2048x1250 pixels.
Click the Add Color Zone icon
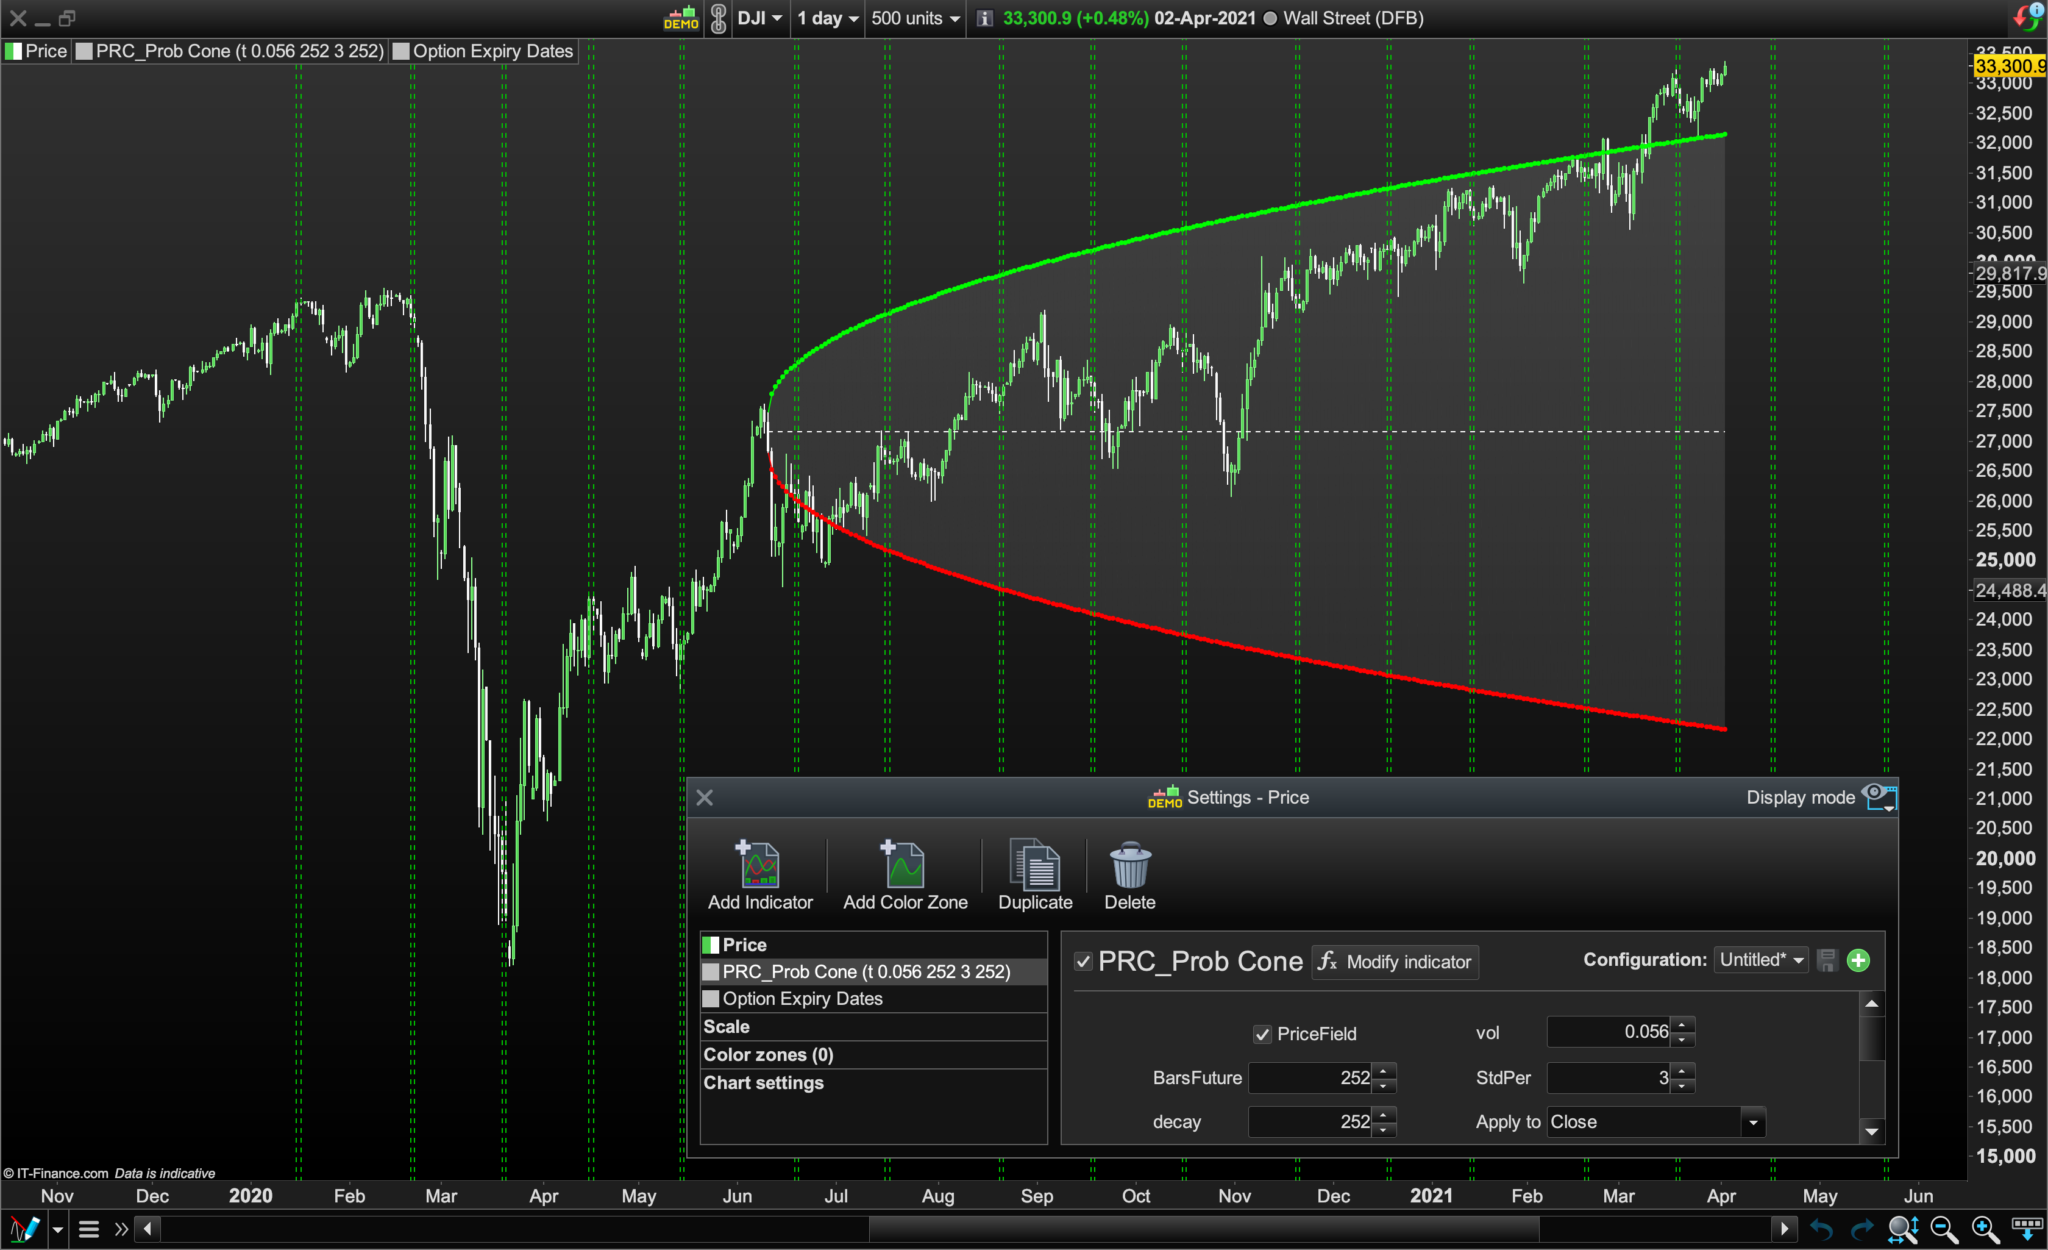[x=904, y=866]
